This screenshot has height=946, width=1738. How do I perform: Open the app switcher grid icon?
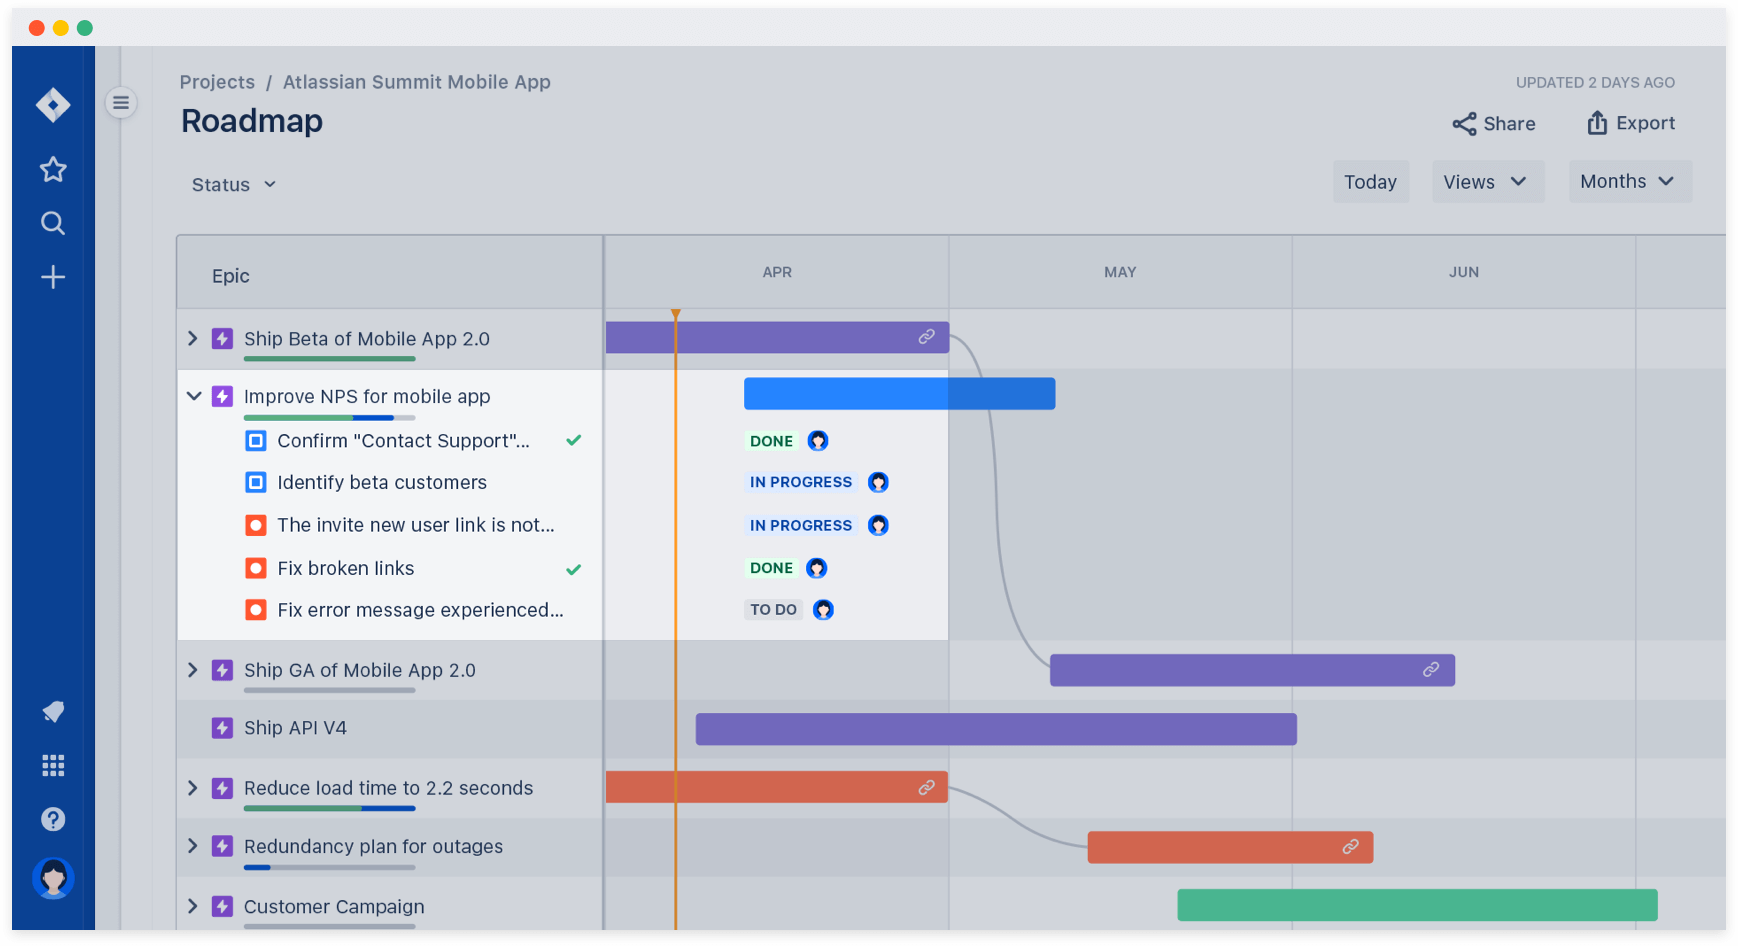53,765
